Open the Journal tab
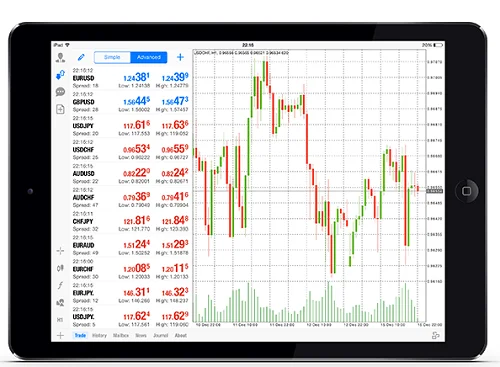Screen dimensions: 500x367 click(x=160, y=335)
